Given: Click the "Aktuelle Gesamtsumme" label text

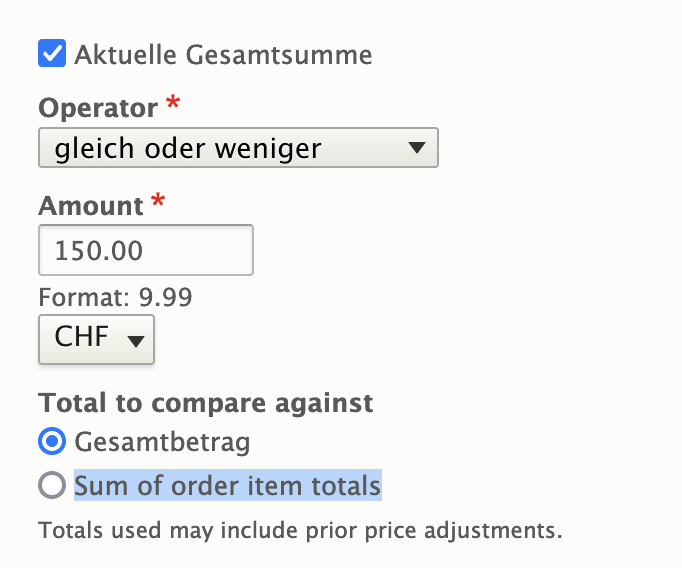Looking at the screenshot, I should [x=223, y=54].
